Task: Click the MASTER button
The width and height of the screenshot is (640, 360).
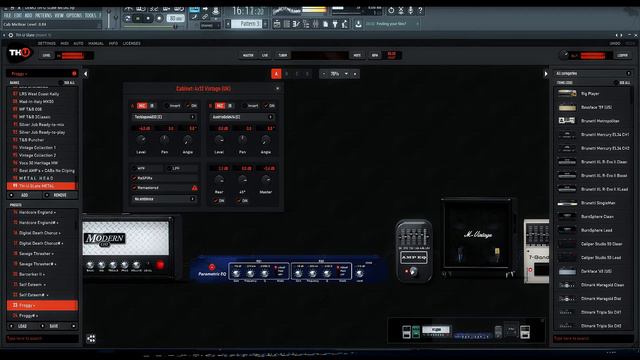Action: (248, 55)
